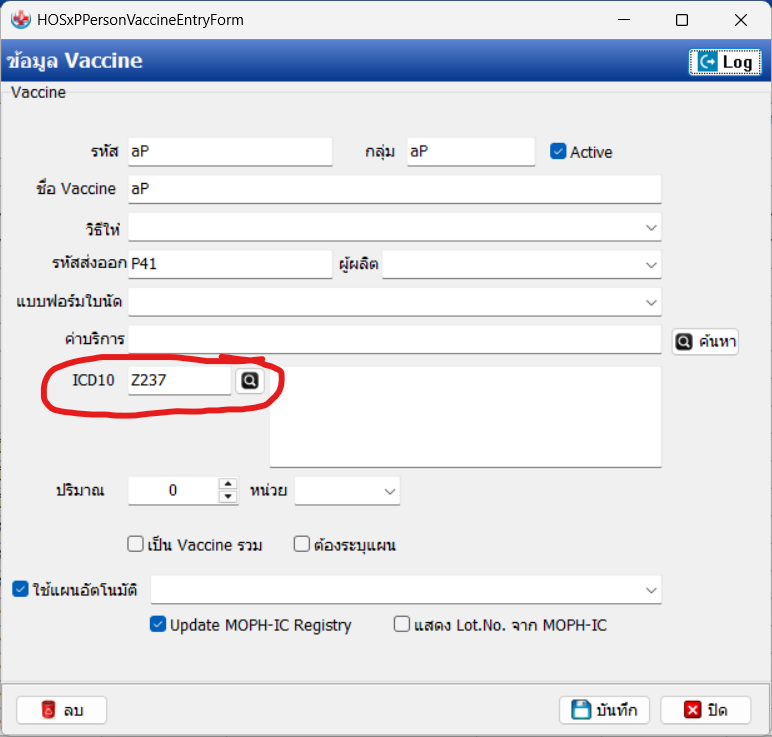The height and width of the screenshot is (737, 772).
Task: Click the red trash delete icon
Action: 48,710
